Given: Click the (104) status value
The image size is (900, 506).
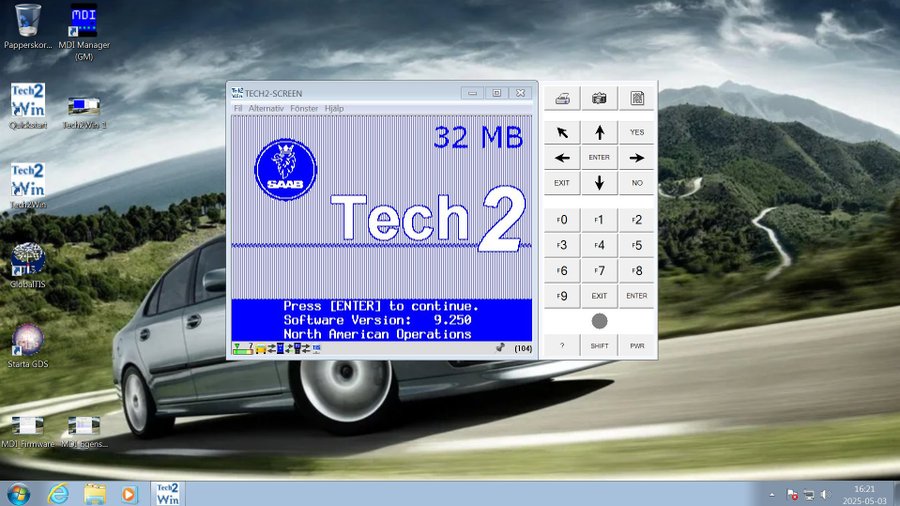Looking at the screenshot, I should (x=523, y=348).
